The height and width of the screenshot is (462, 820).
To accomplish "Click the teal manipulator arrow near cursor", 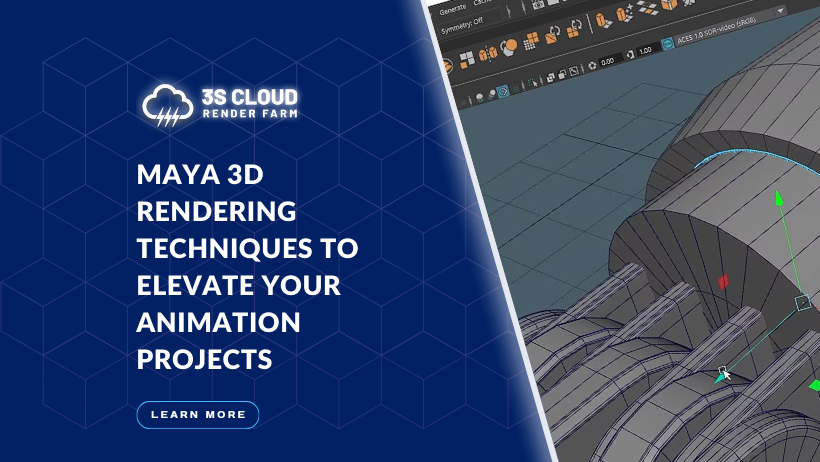I will [x=719, y=378].
